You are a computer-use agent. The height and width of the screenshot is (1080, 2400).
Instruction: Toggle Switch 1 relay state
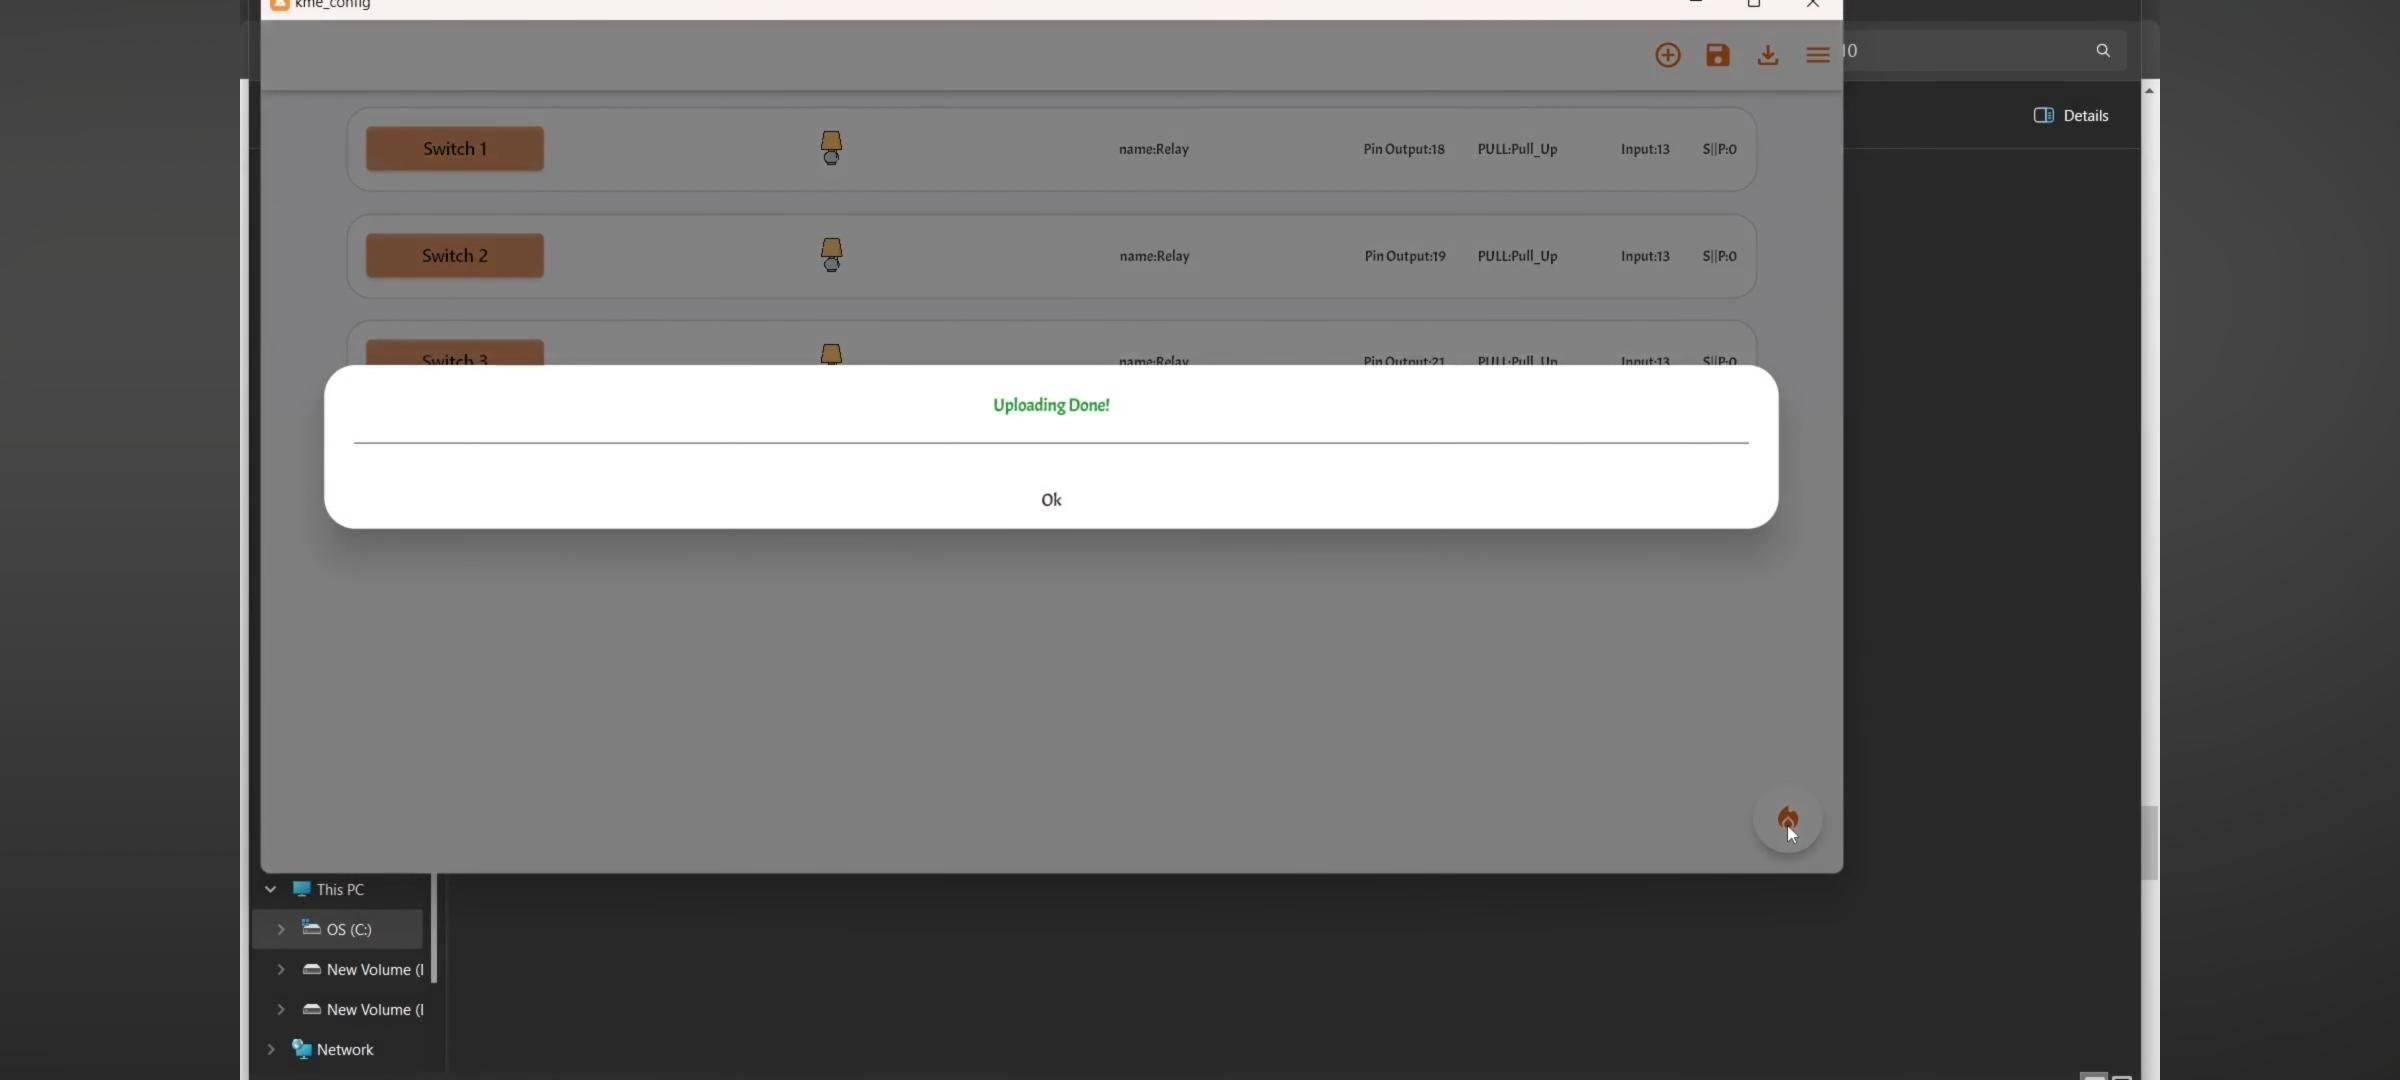coord(454,148)
